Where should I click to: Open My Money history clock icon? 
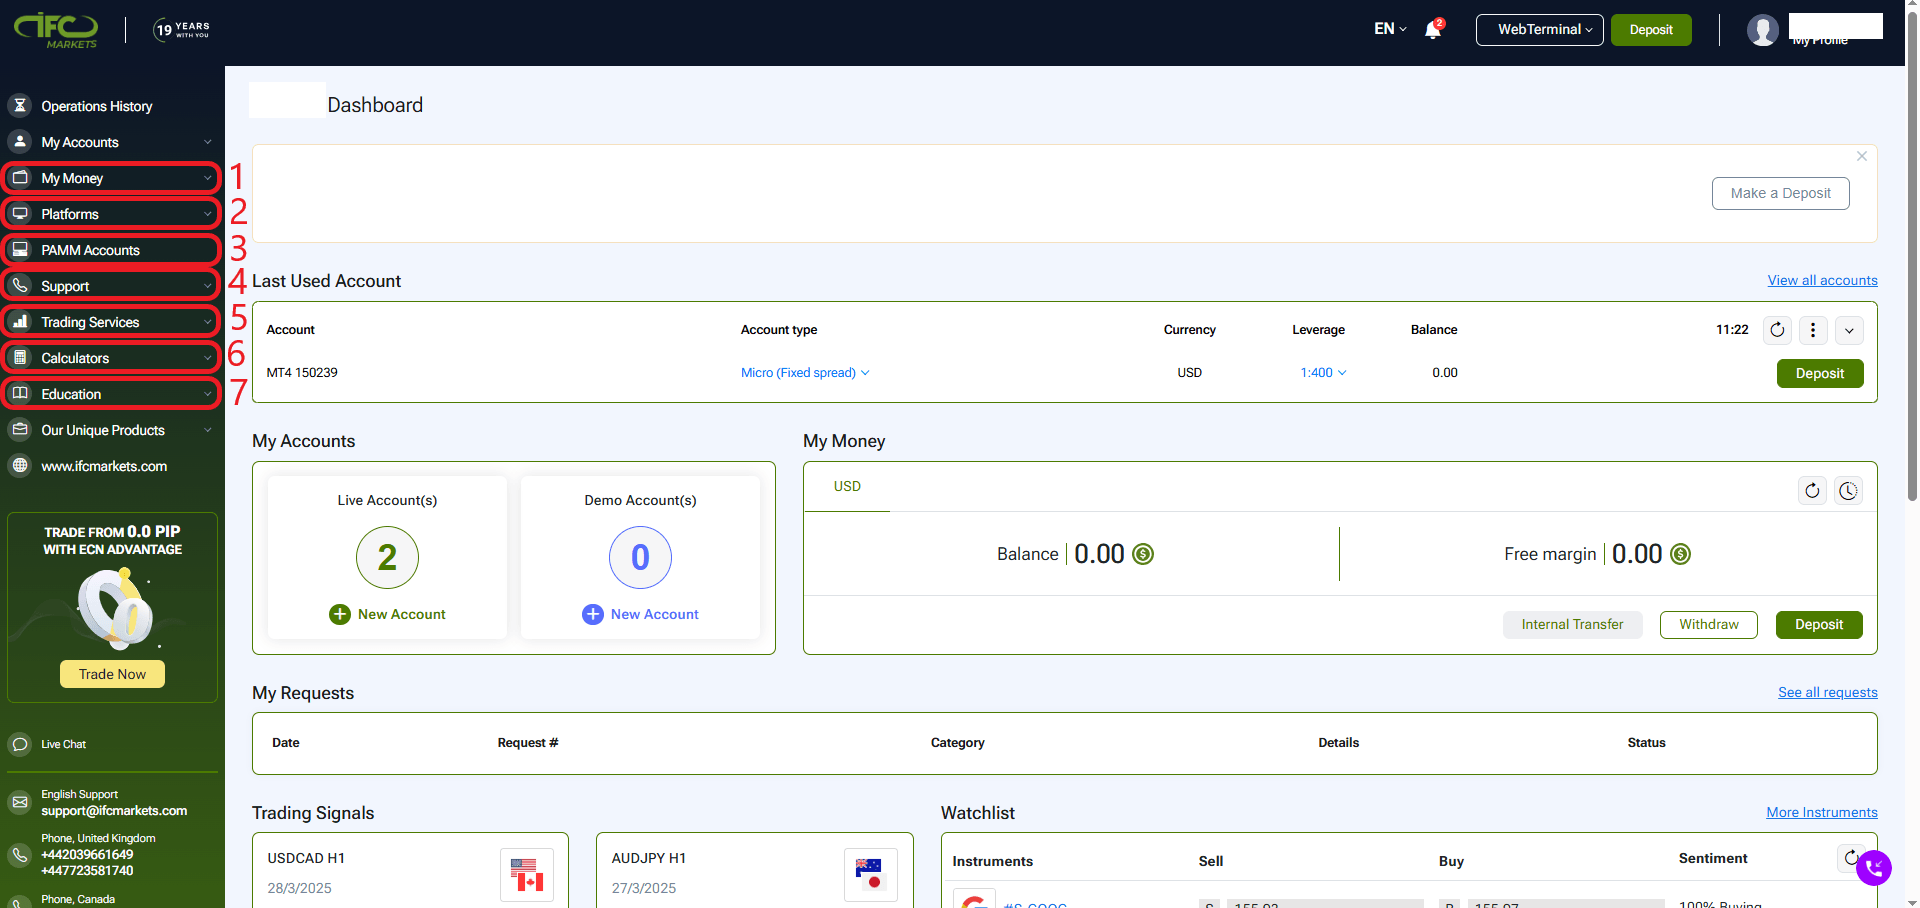pos(1848,490)
